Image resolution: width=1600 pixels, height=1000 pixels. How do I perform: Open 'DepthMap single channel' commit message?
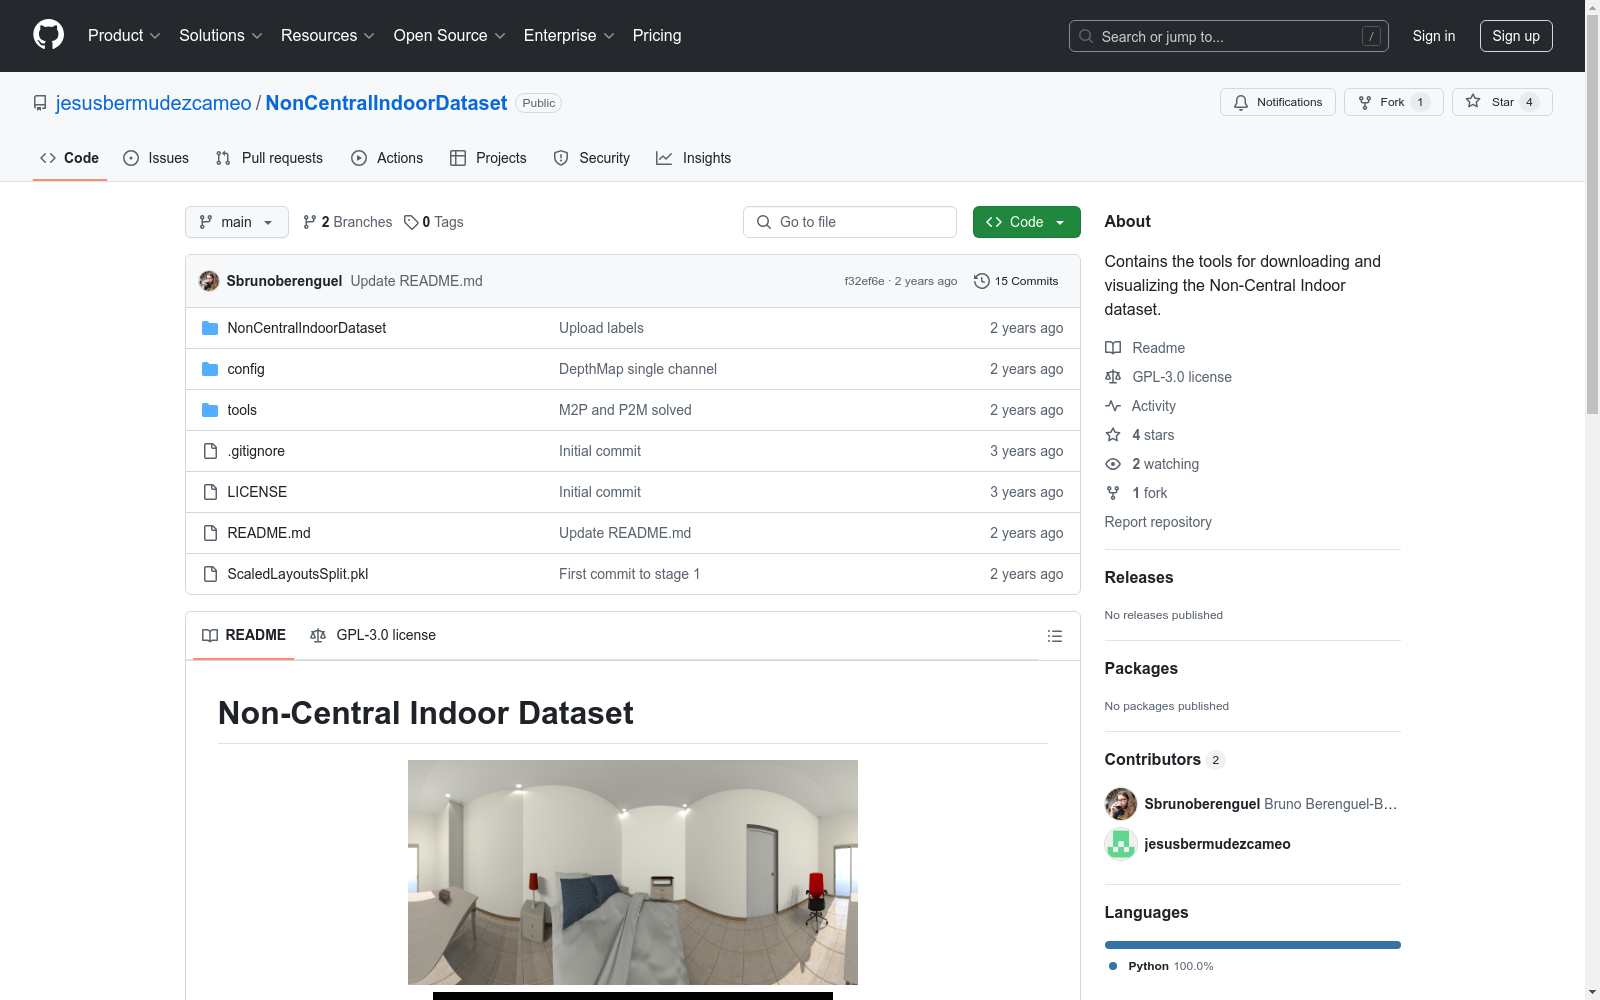[x=638, y=369]
